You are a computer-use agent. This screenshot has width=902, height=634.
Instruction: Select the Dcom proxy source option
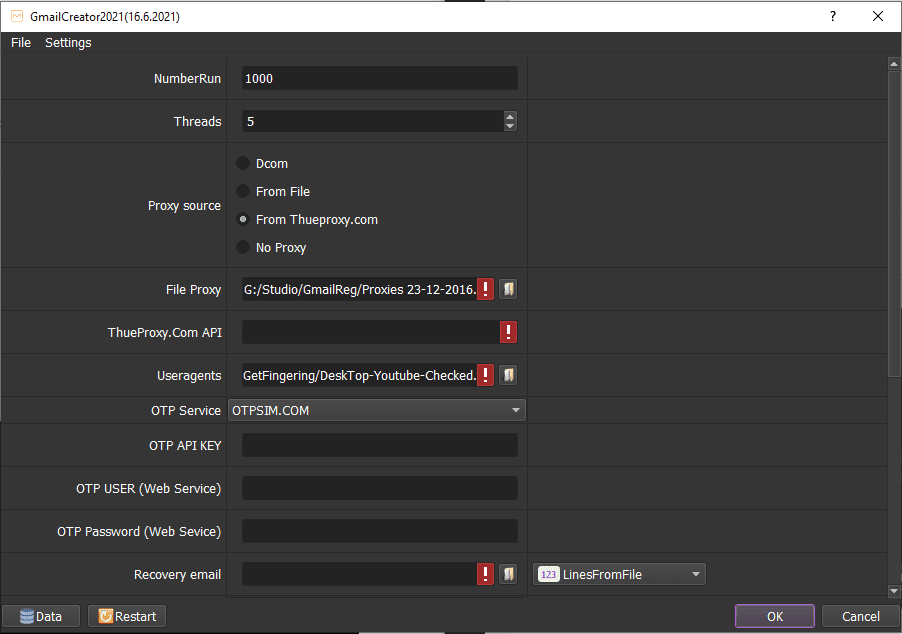coord(243,163)
